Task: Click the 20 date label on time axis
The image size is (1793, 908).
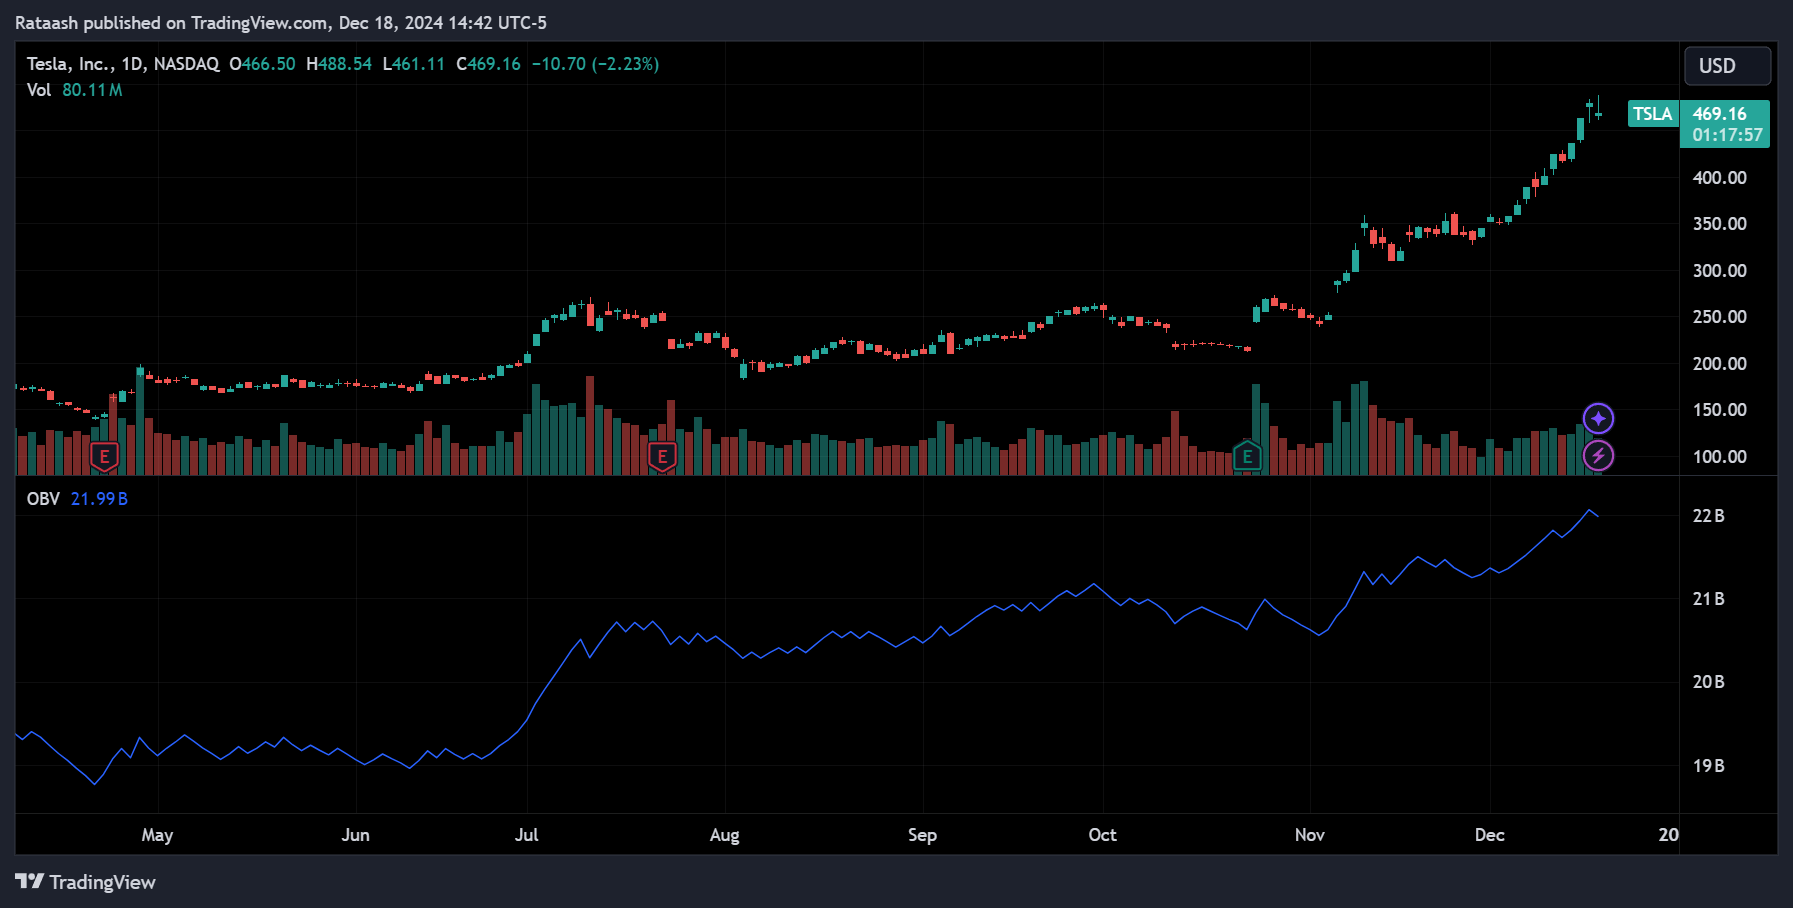Action: 1668,835
